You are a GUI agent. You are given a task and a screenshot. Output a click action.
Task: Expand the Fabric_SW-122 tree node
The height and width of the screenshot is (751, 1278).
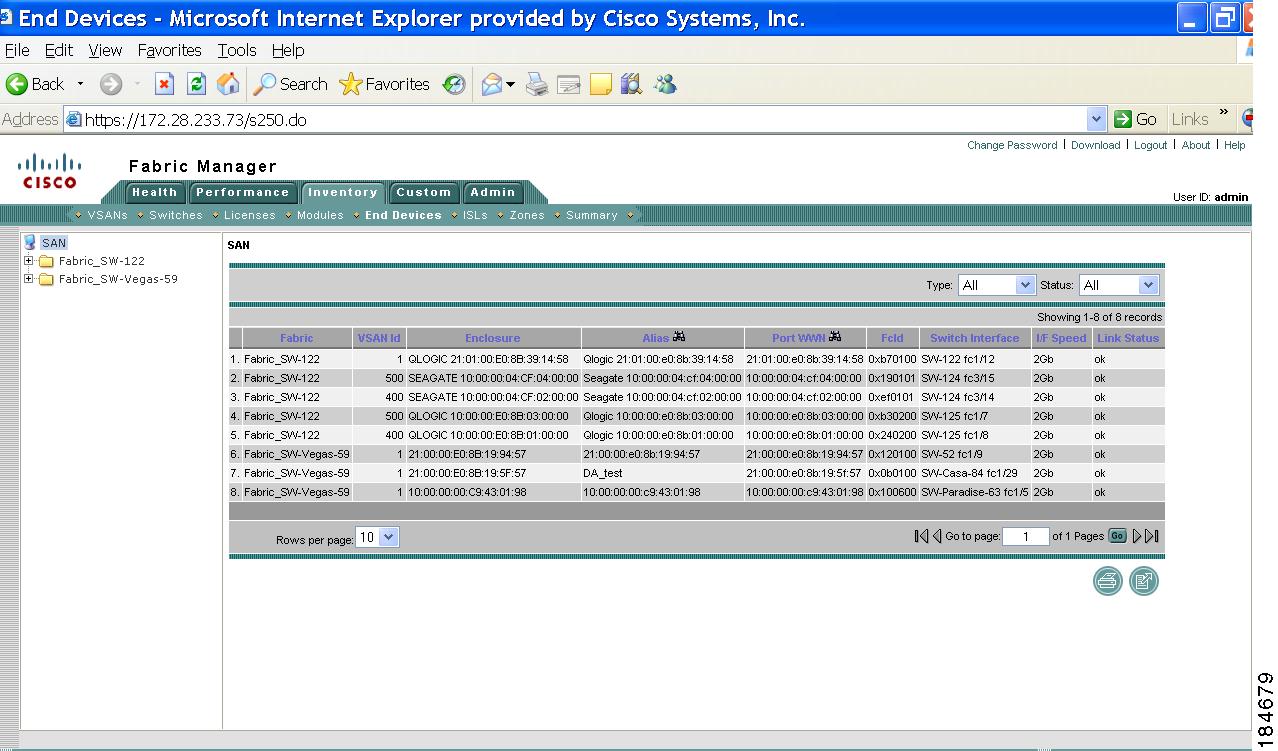click(31, 261)
